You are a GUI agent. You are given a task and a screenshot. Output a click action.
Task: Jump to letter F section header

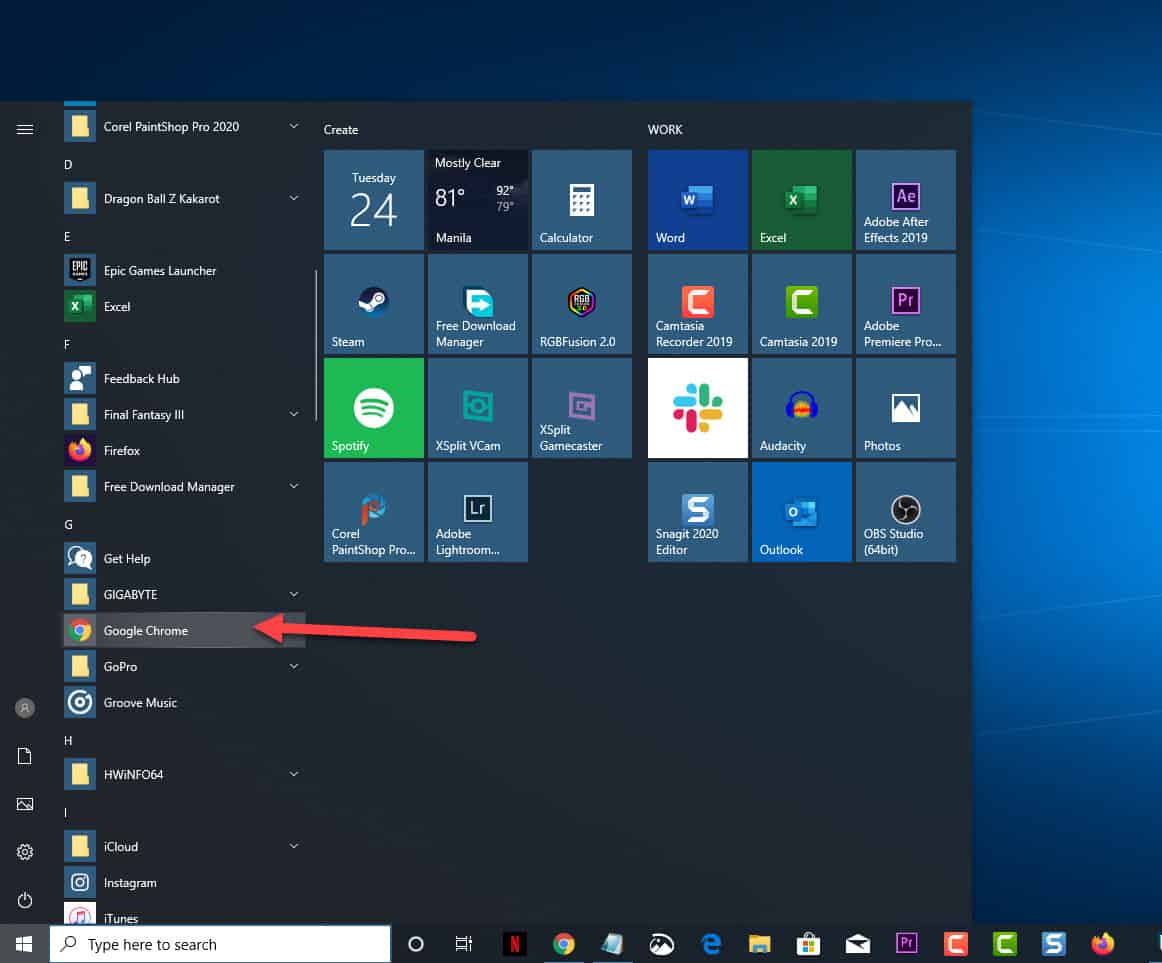tap(67, 345)
